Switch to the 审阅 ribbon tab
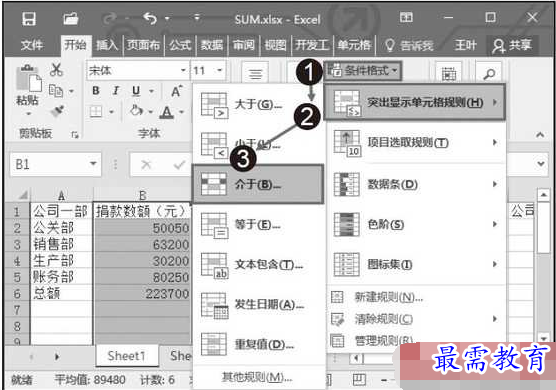The width and height of the screenshot is (556, 390). (x=244, y=45)
